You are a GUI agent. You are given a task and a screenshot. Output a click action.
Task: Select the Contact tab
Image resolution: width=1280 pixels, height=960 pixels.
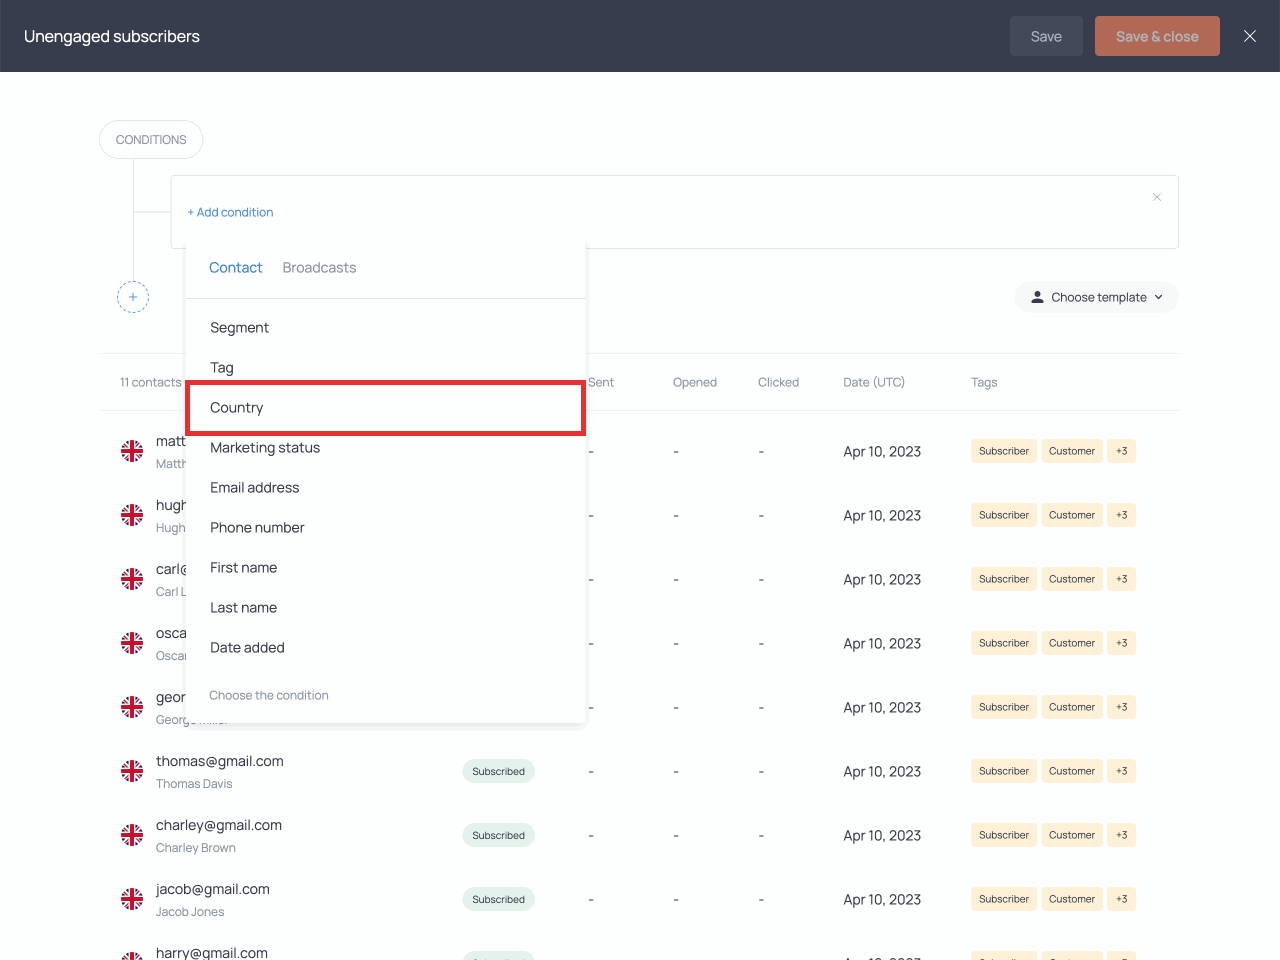(236, 268)
